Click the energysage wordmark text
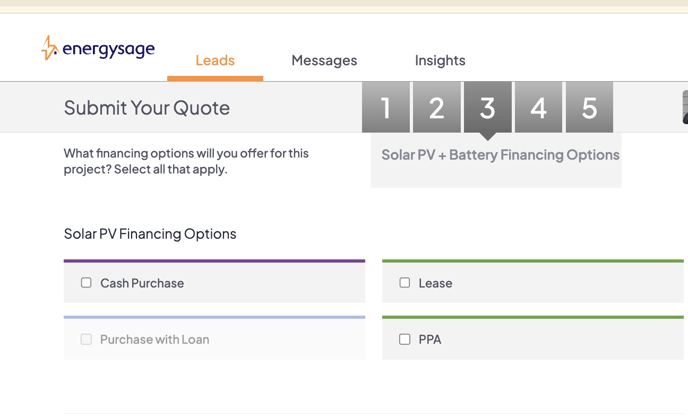 [108, 49]
